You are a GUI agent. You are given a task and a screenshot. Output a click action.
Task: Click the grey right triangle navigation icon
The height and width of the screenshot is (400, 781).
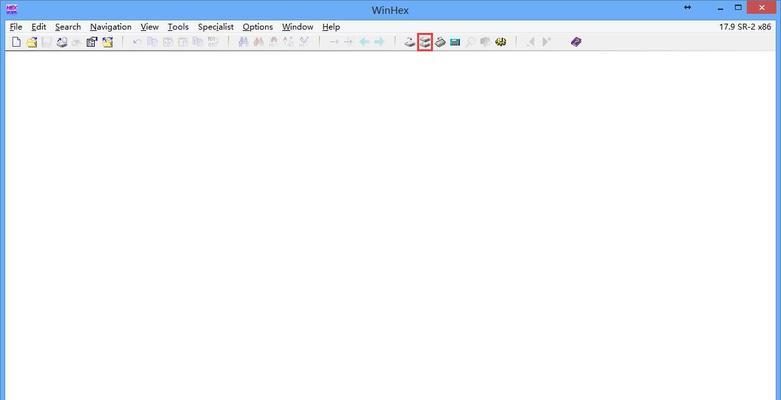(546, 42)
